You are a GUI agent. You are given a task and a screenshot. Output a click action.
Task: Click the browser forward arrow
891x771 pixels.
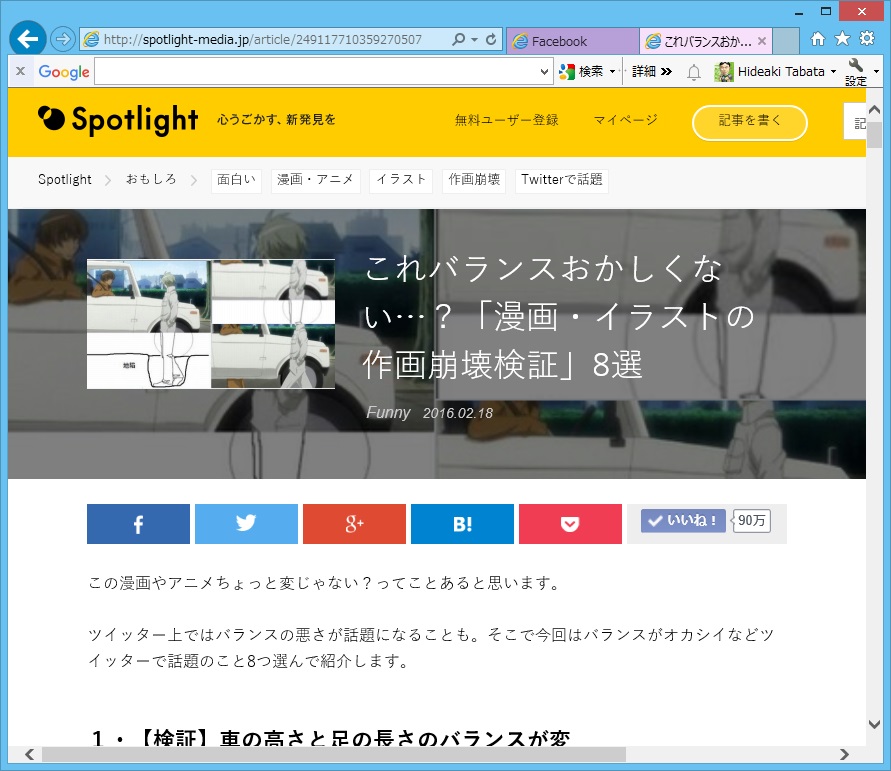point(62,39)
